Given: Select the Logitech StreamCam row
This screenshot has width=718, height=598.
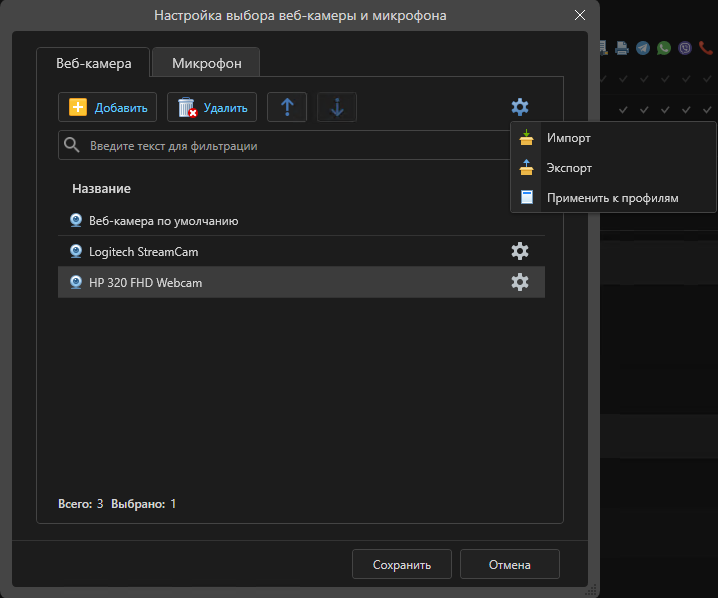Looking at the screenshot, I should tap(143, 251).
